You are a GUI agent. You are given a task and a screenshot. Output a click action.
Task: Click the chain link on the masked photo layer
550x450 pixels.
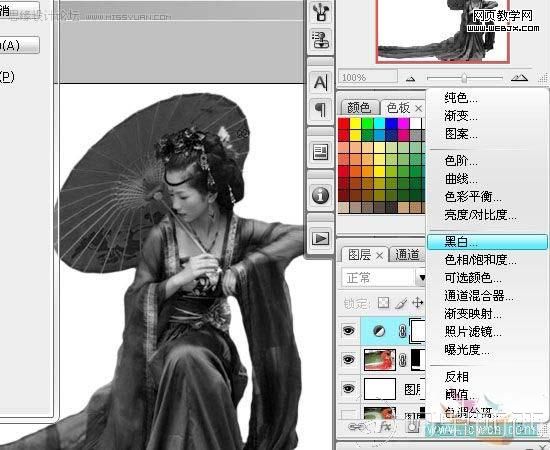(402, 360)
